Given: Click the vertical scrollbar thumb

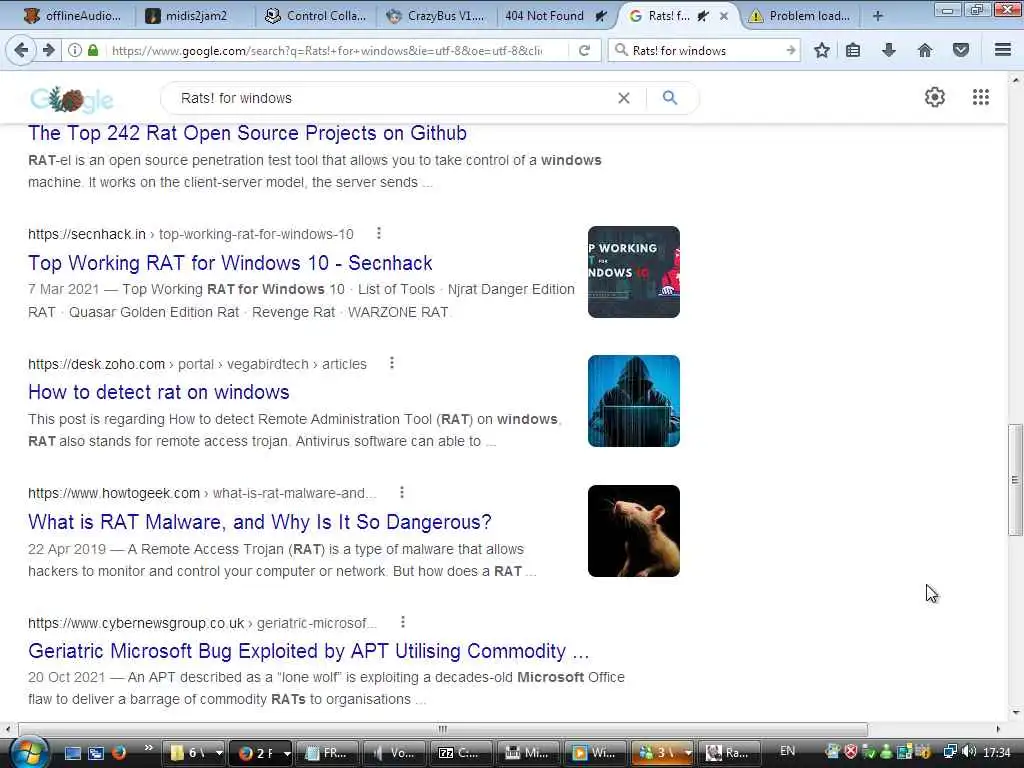Looking at the screenshot, I should (1015, 479).
